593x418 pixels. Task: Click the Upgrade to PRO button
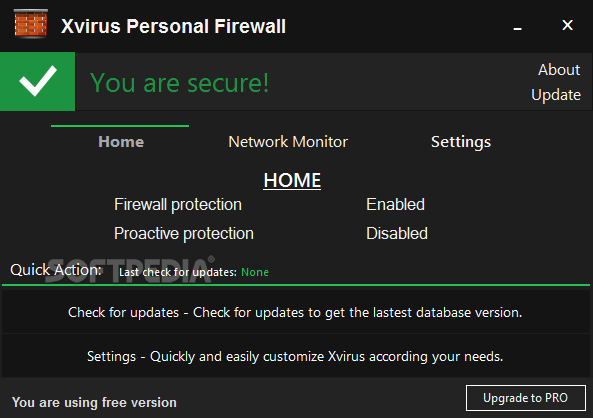[x=526, y=398]
